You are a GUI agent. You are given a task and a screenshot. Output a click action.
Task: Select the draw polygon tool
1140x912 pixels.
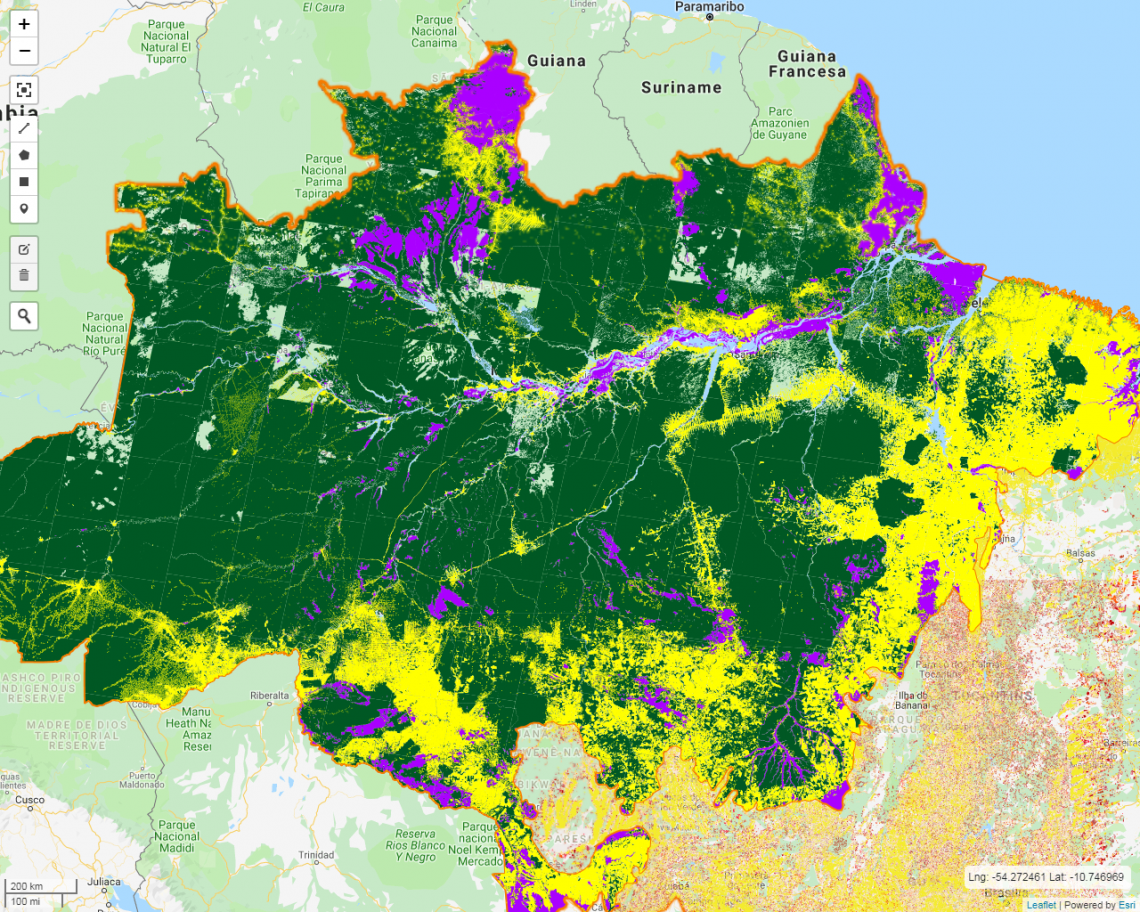pyautogui.click(x=24, y=155)
